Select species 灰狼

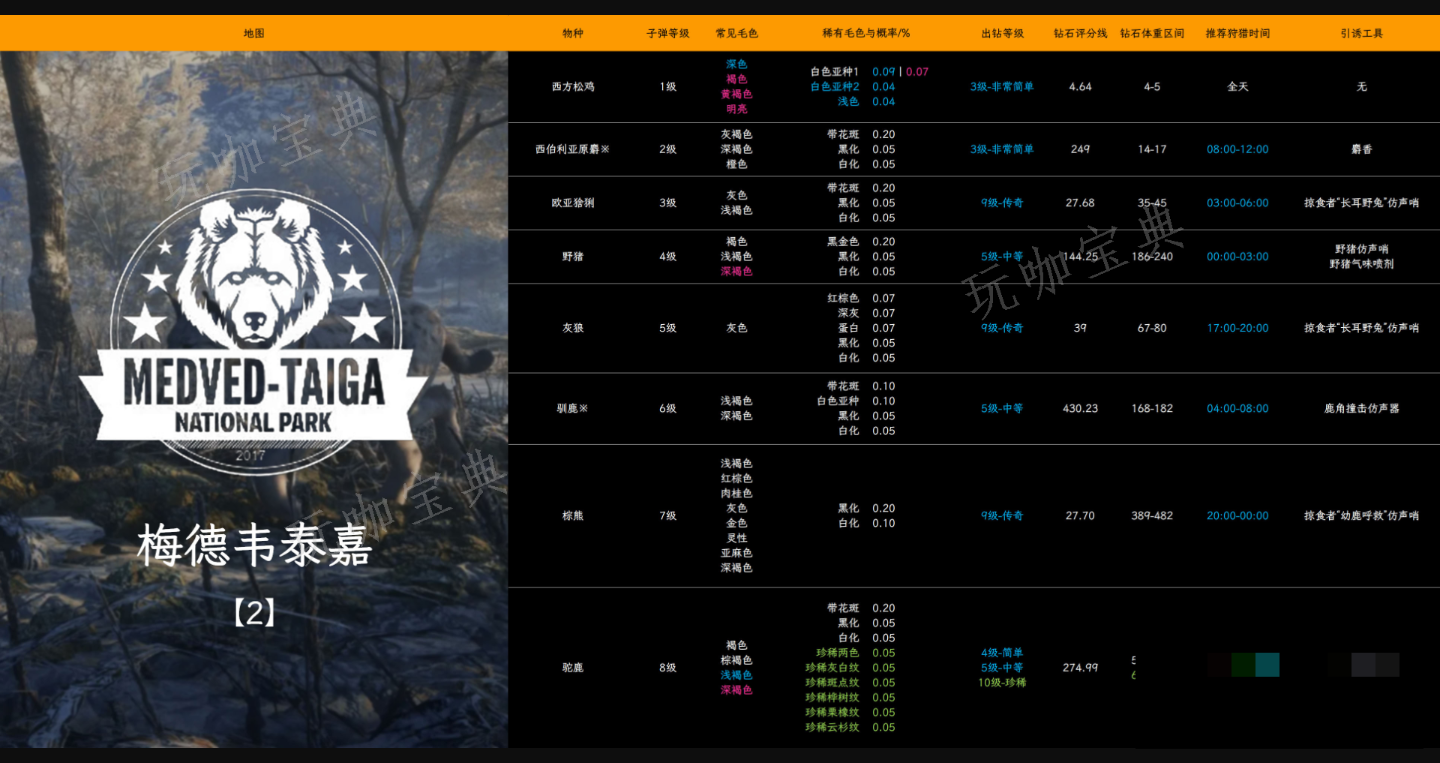[x=572, y=328]
